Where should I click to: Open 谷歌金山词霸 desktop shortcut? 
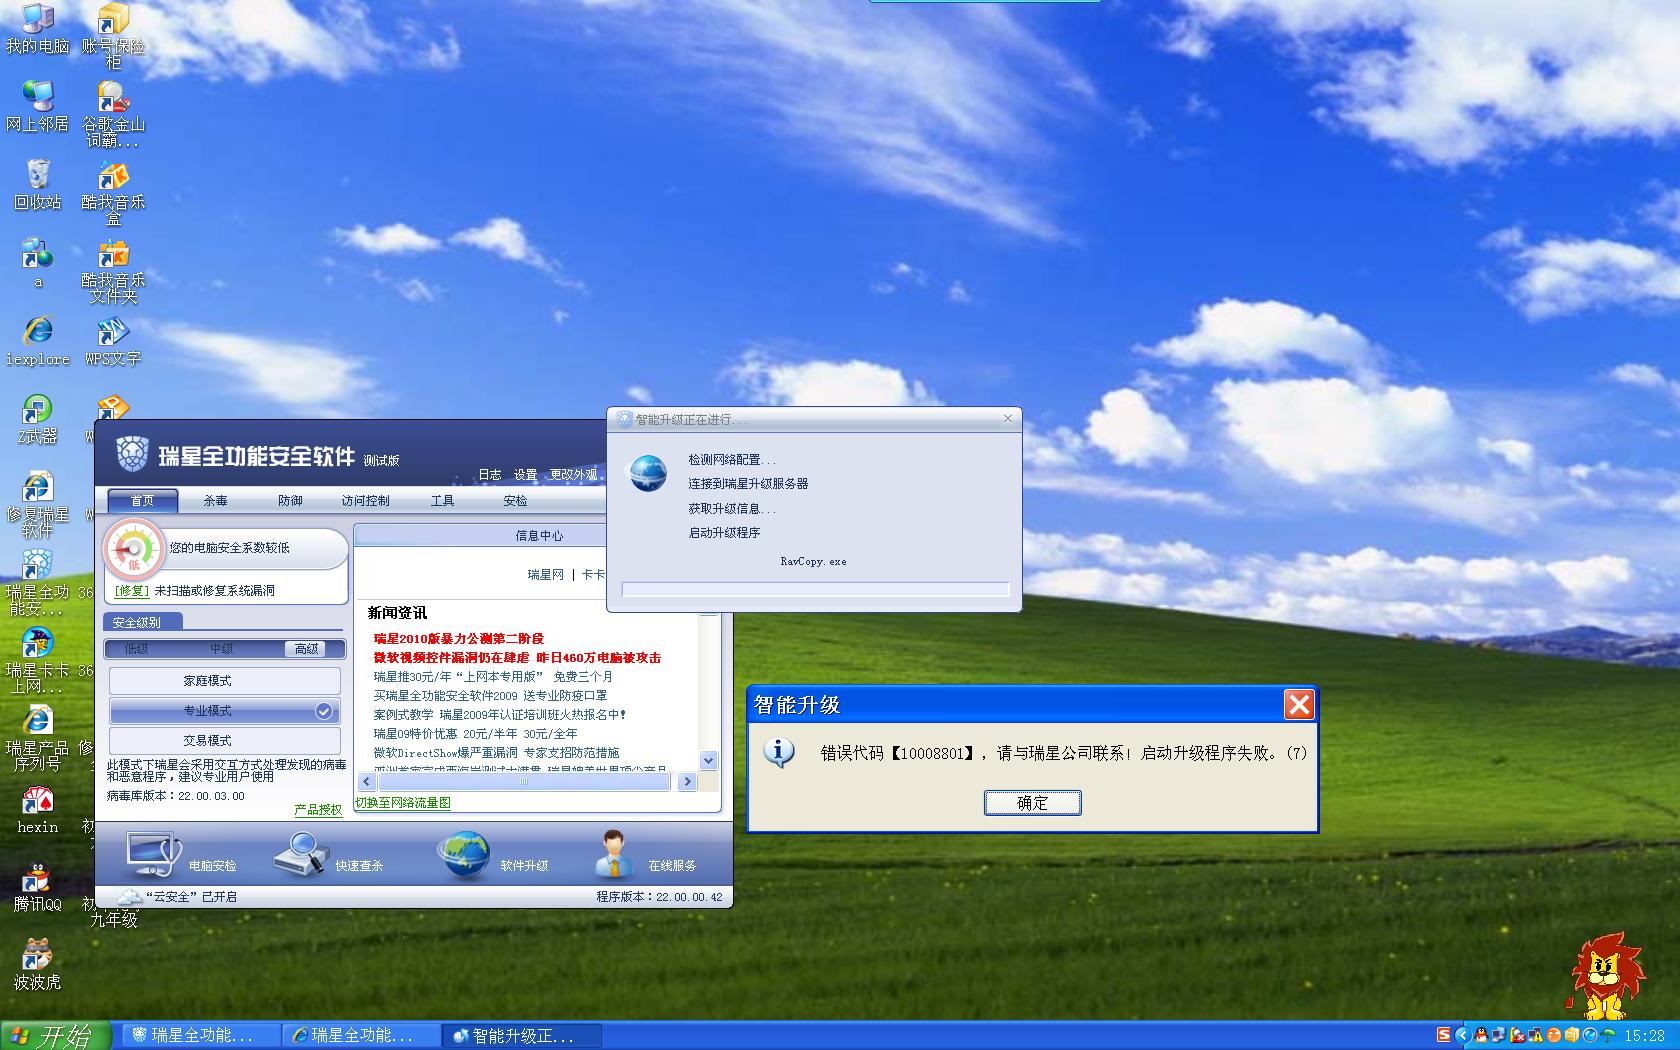coord(113,115)
